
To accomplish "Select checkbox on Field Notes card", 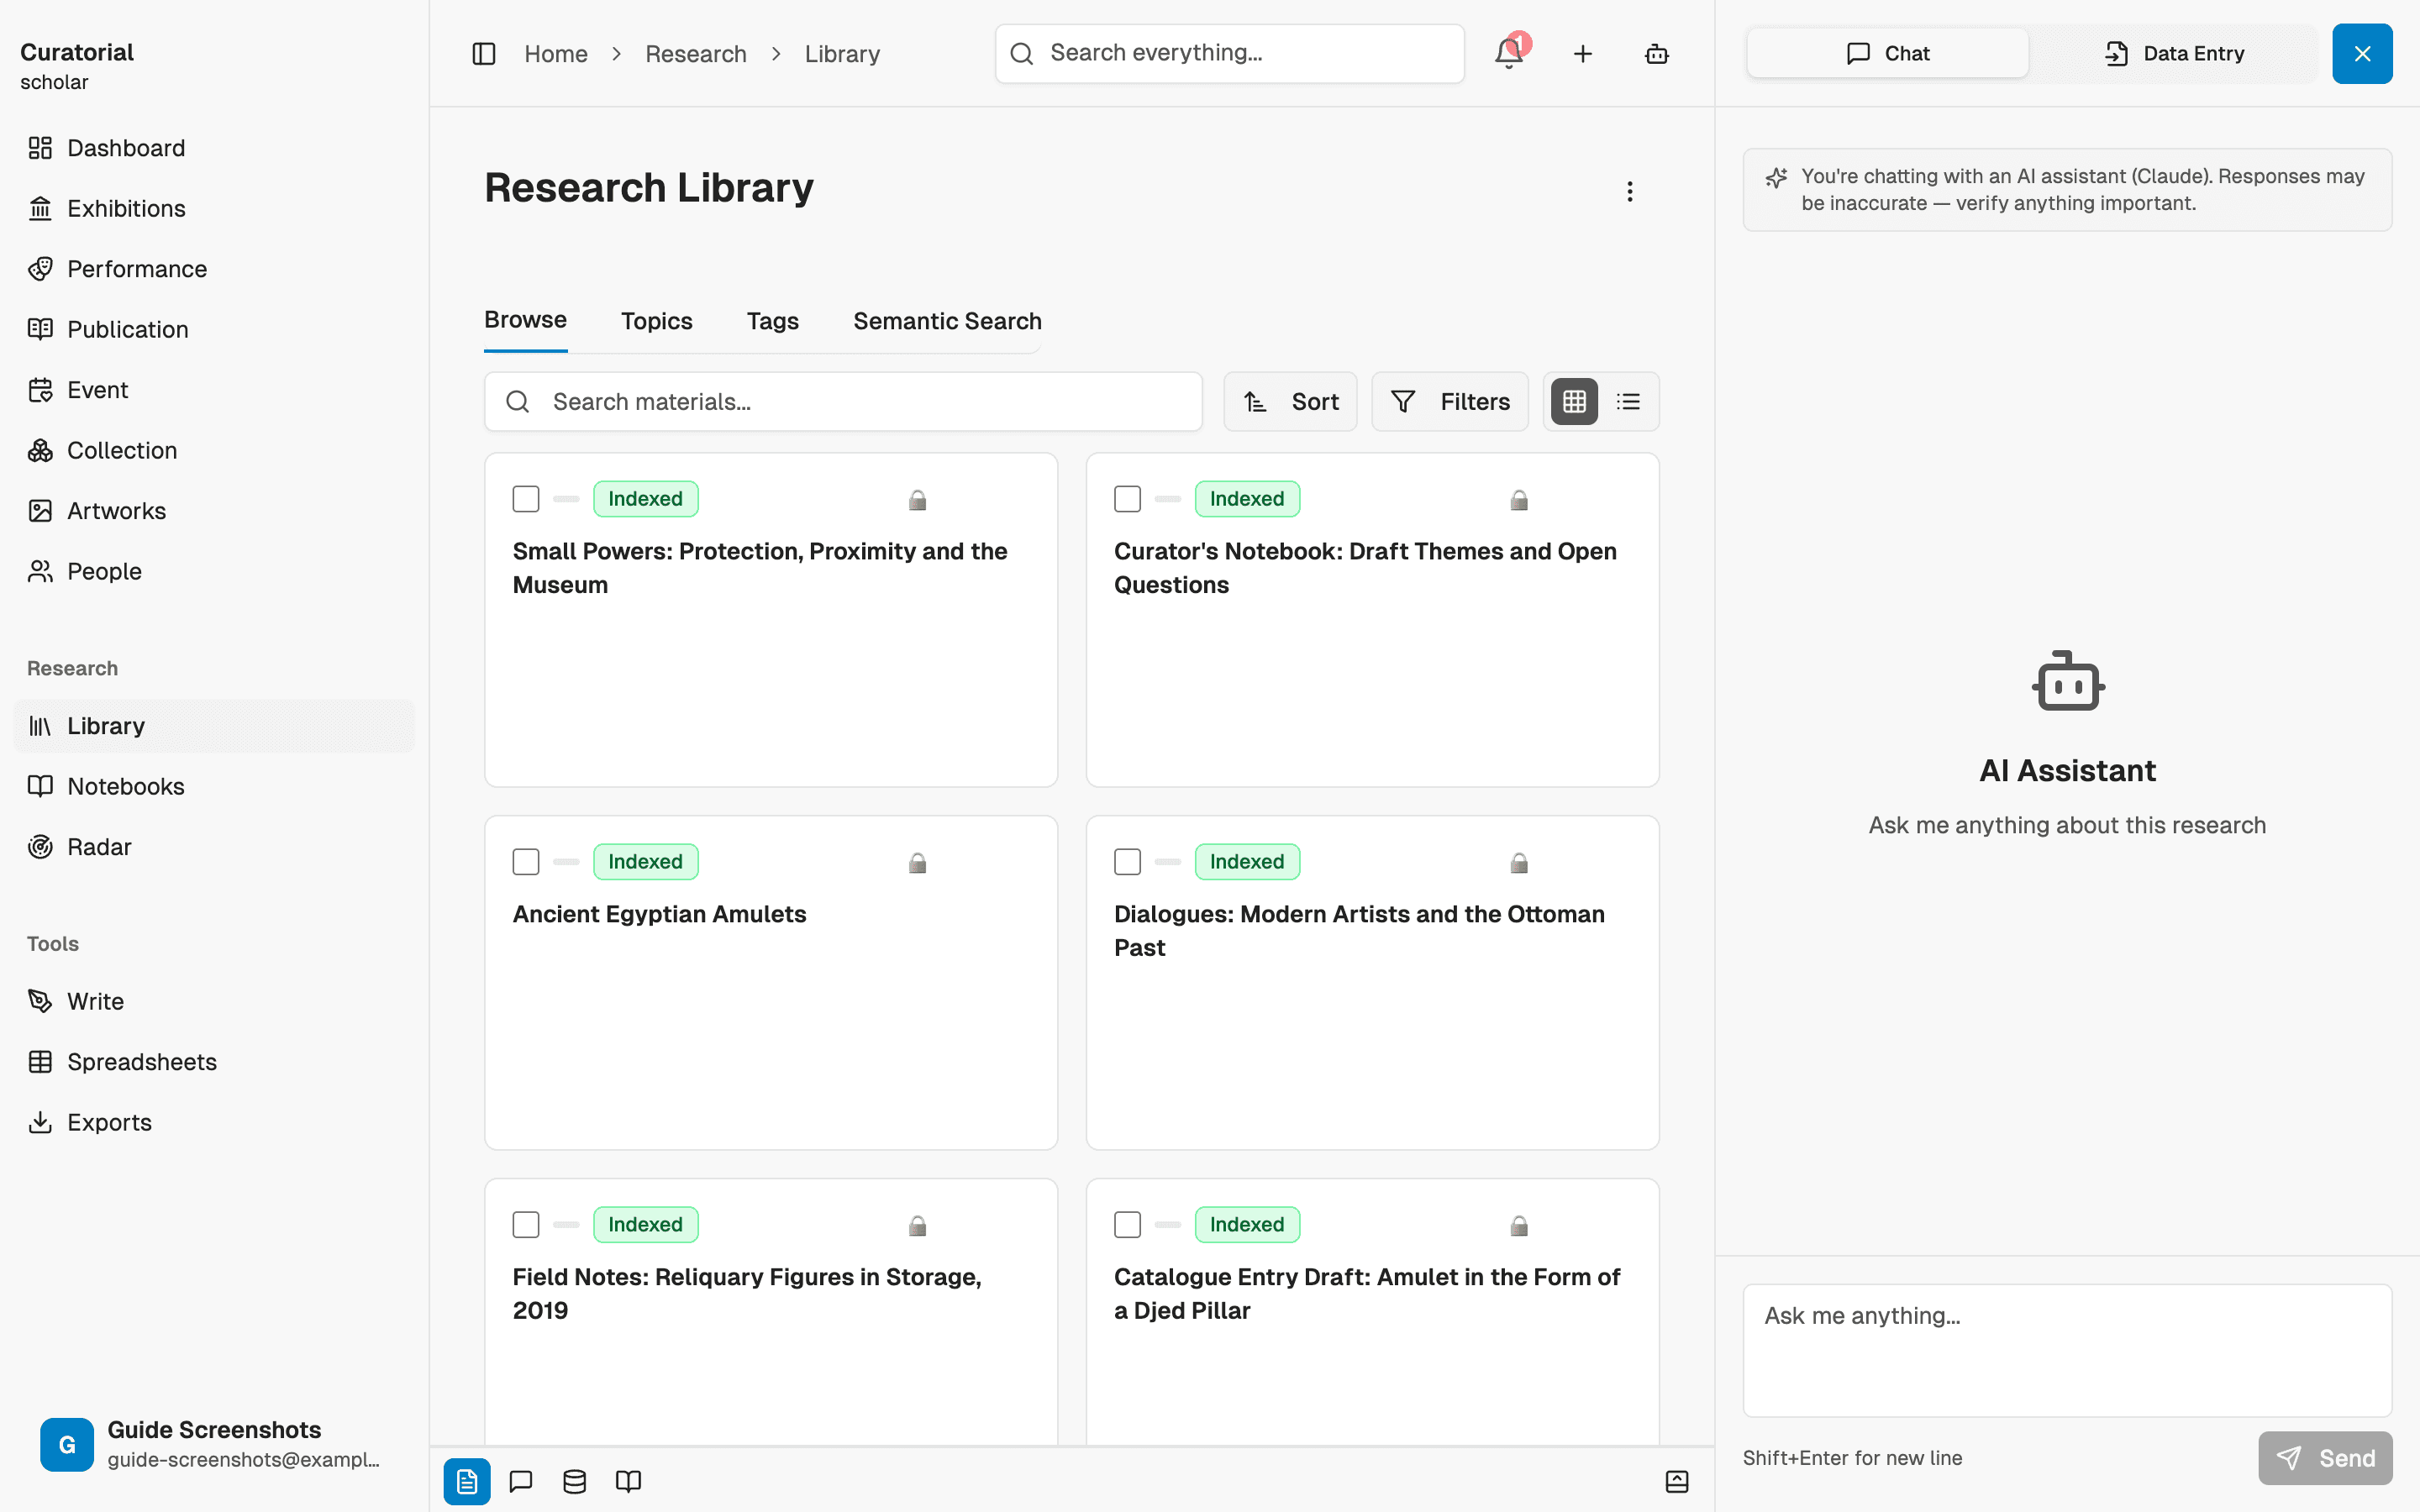I will (x=526, y=1225).
